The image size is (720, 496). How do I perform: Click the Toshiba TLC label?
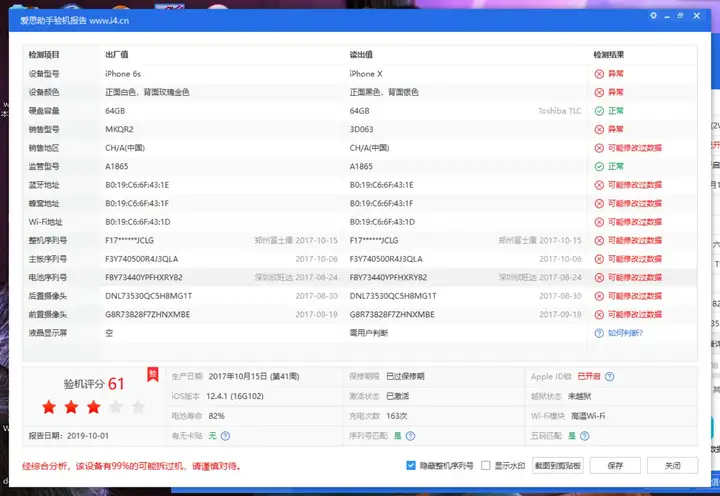click(x=560, y=111)
